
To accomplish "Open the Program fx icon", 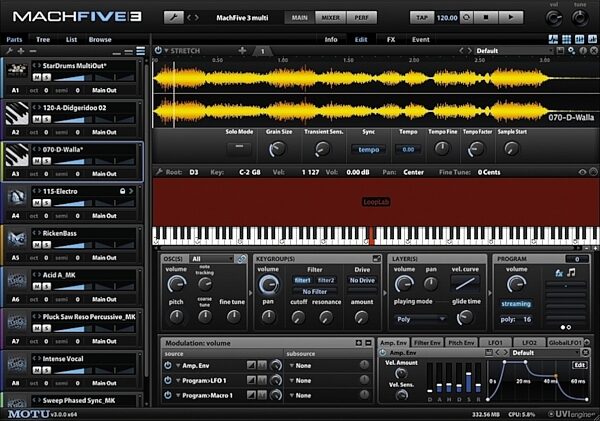I will tap(559, 273).
